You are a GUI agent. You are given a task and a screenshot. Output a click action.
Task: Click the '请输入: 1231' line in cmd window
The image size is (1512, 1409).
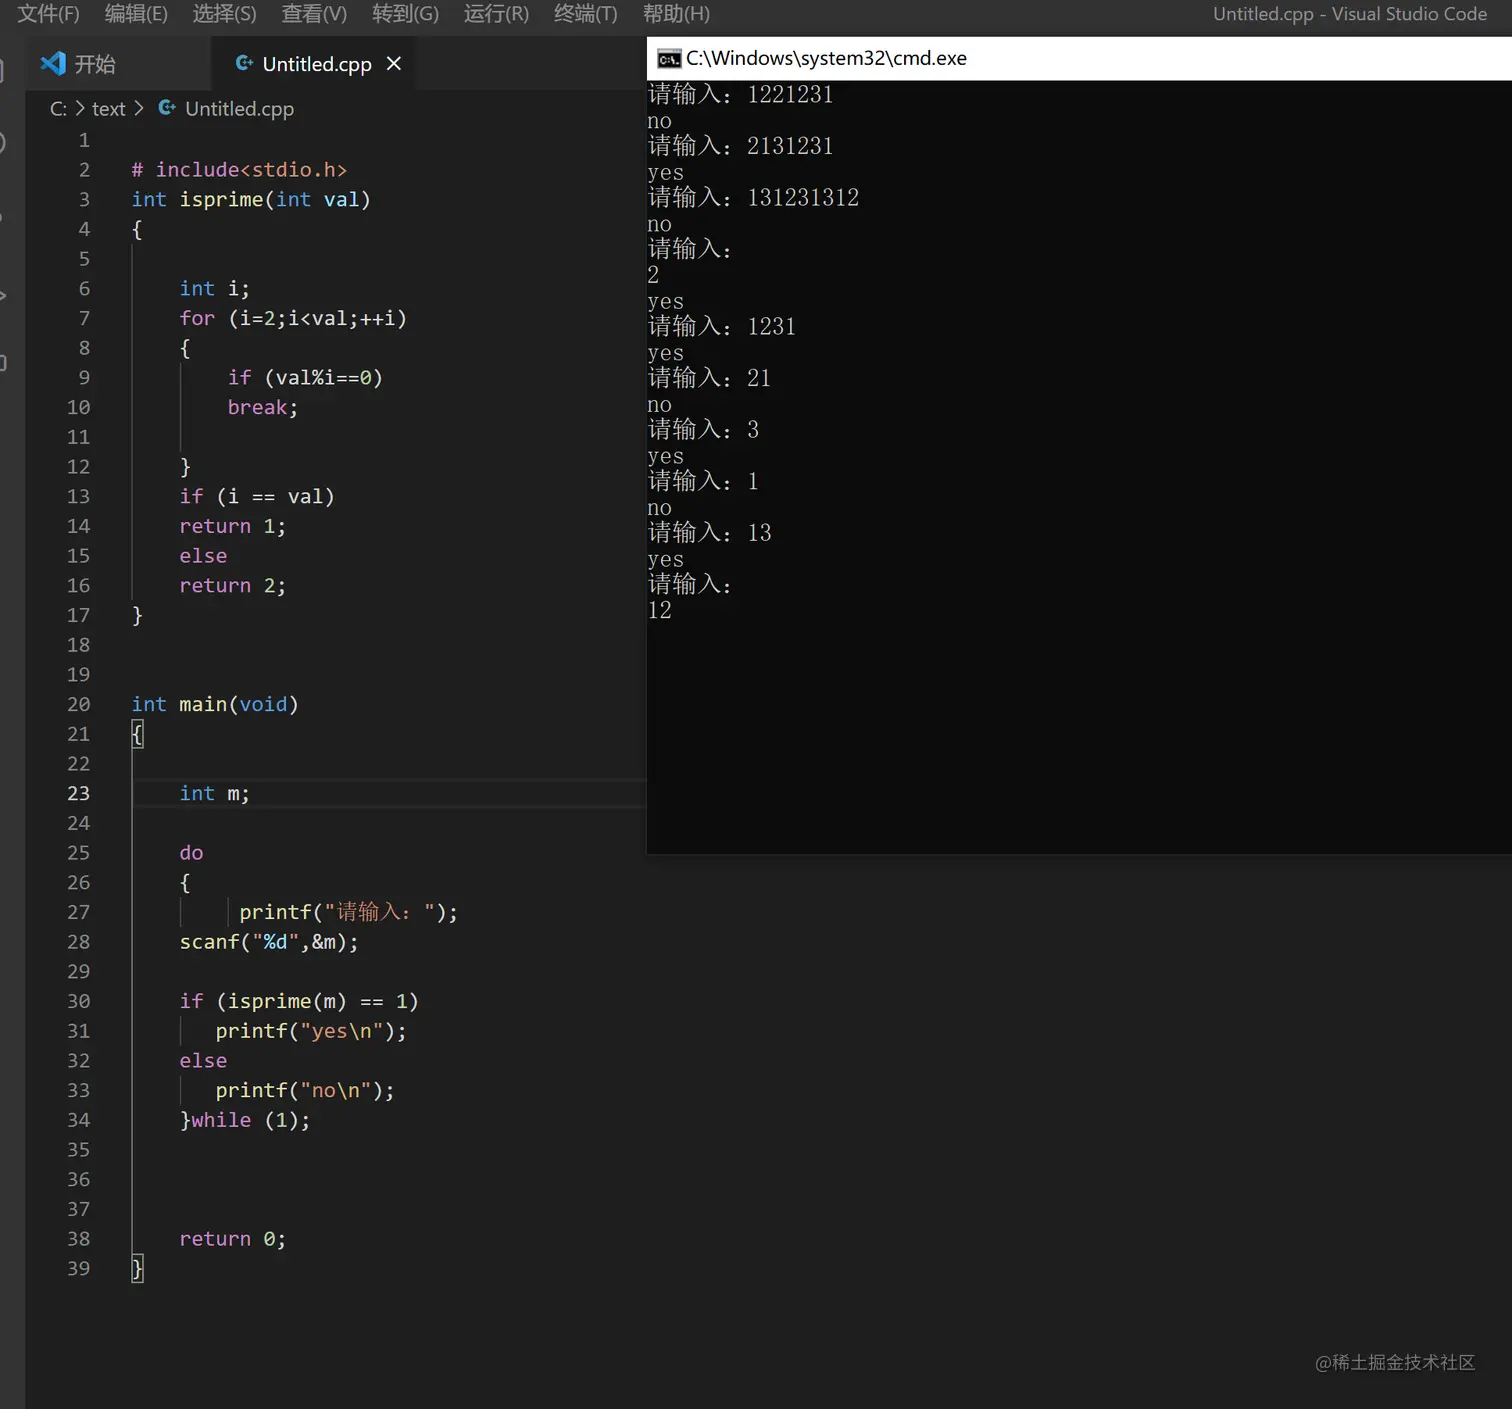(721, 326)
